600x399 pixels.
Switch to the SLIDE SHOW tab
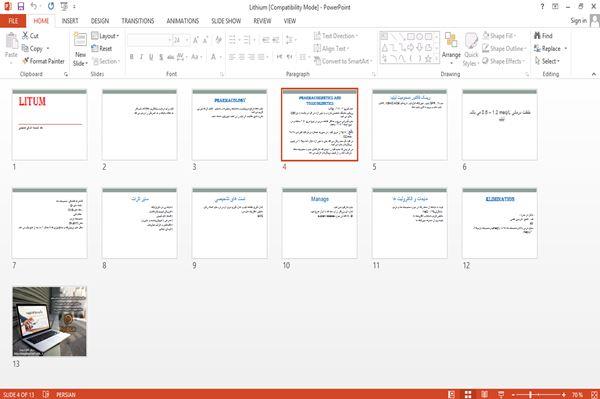tap(226, 21)
